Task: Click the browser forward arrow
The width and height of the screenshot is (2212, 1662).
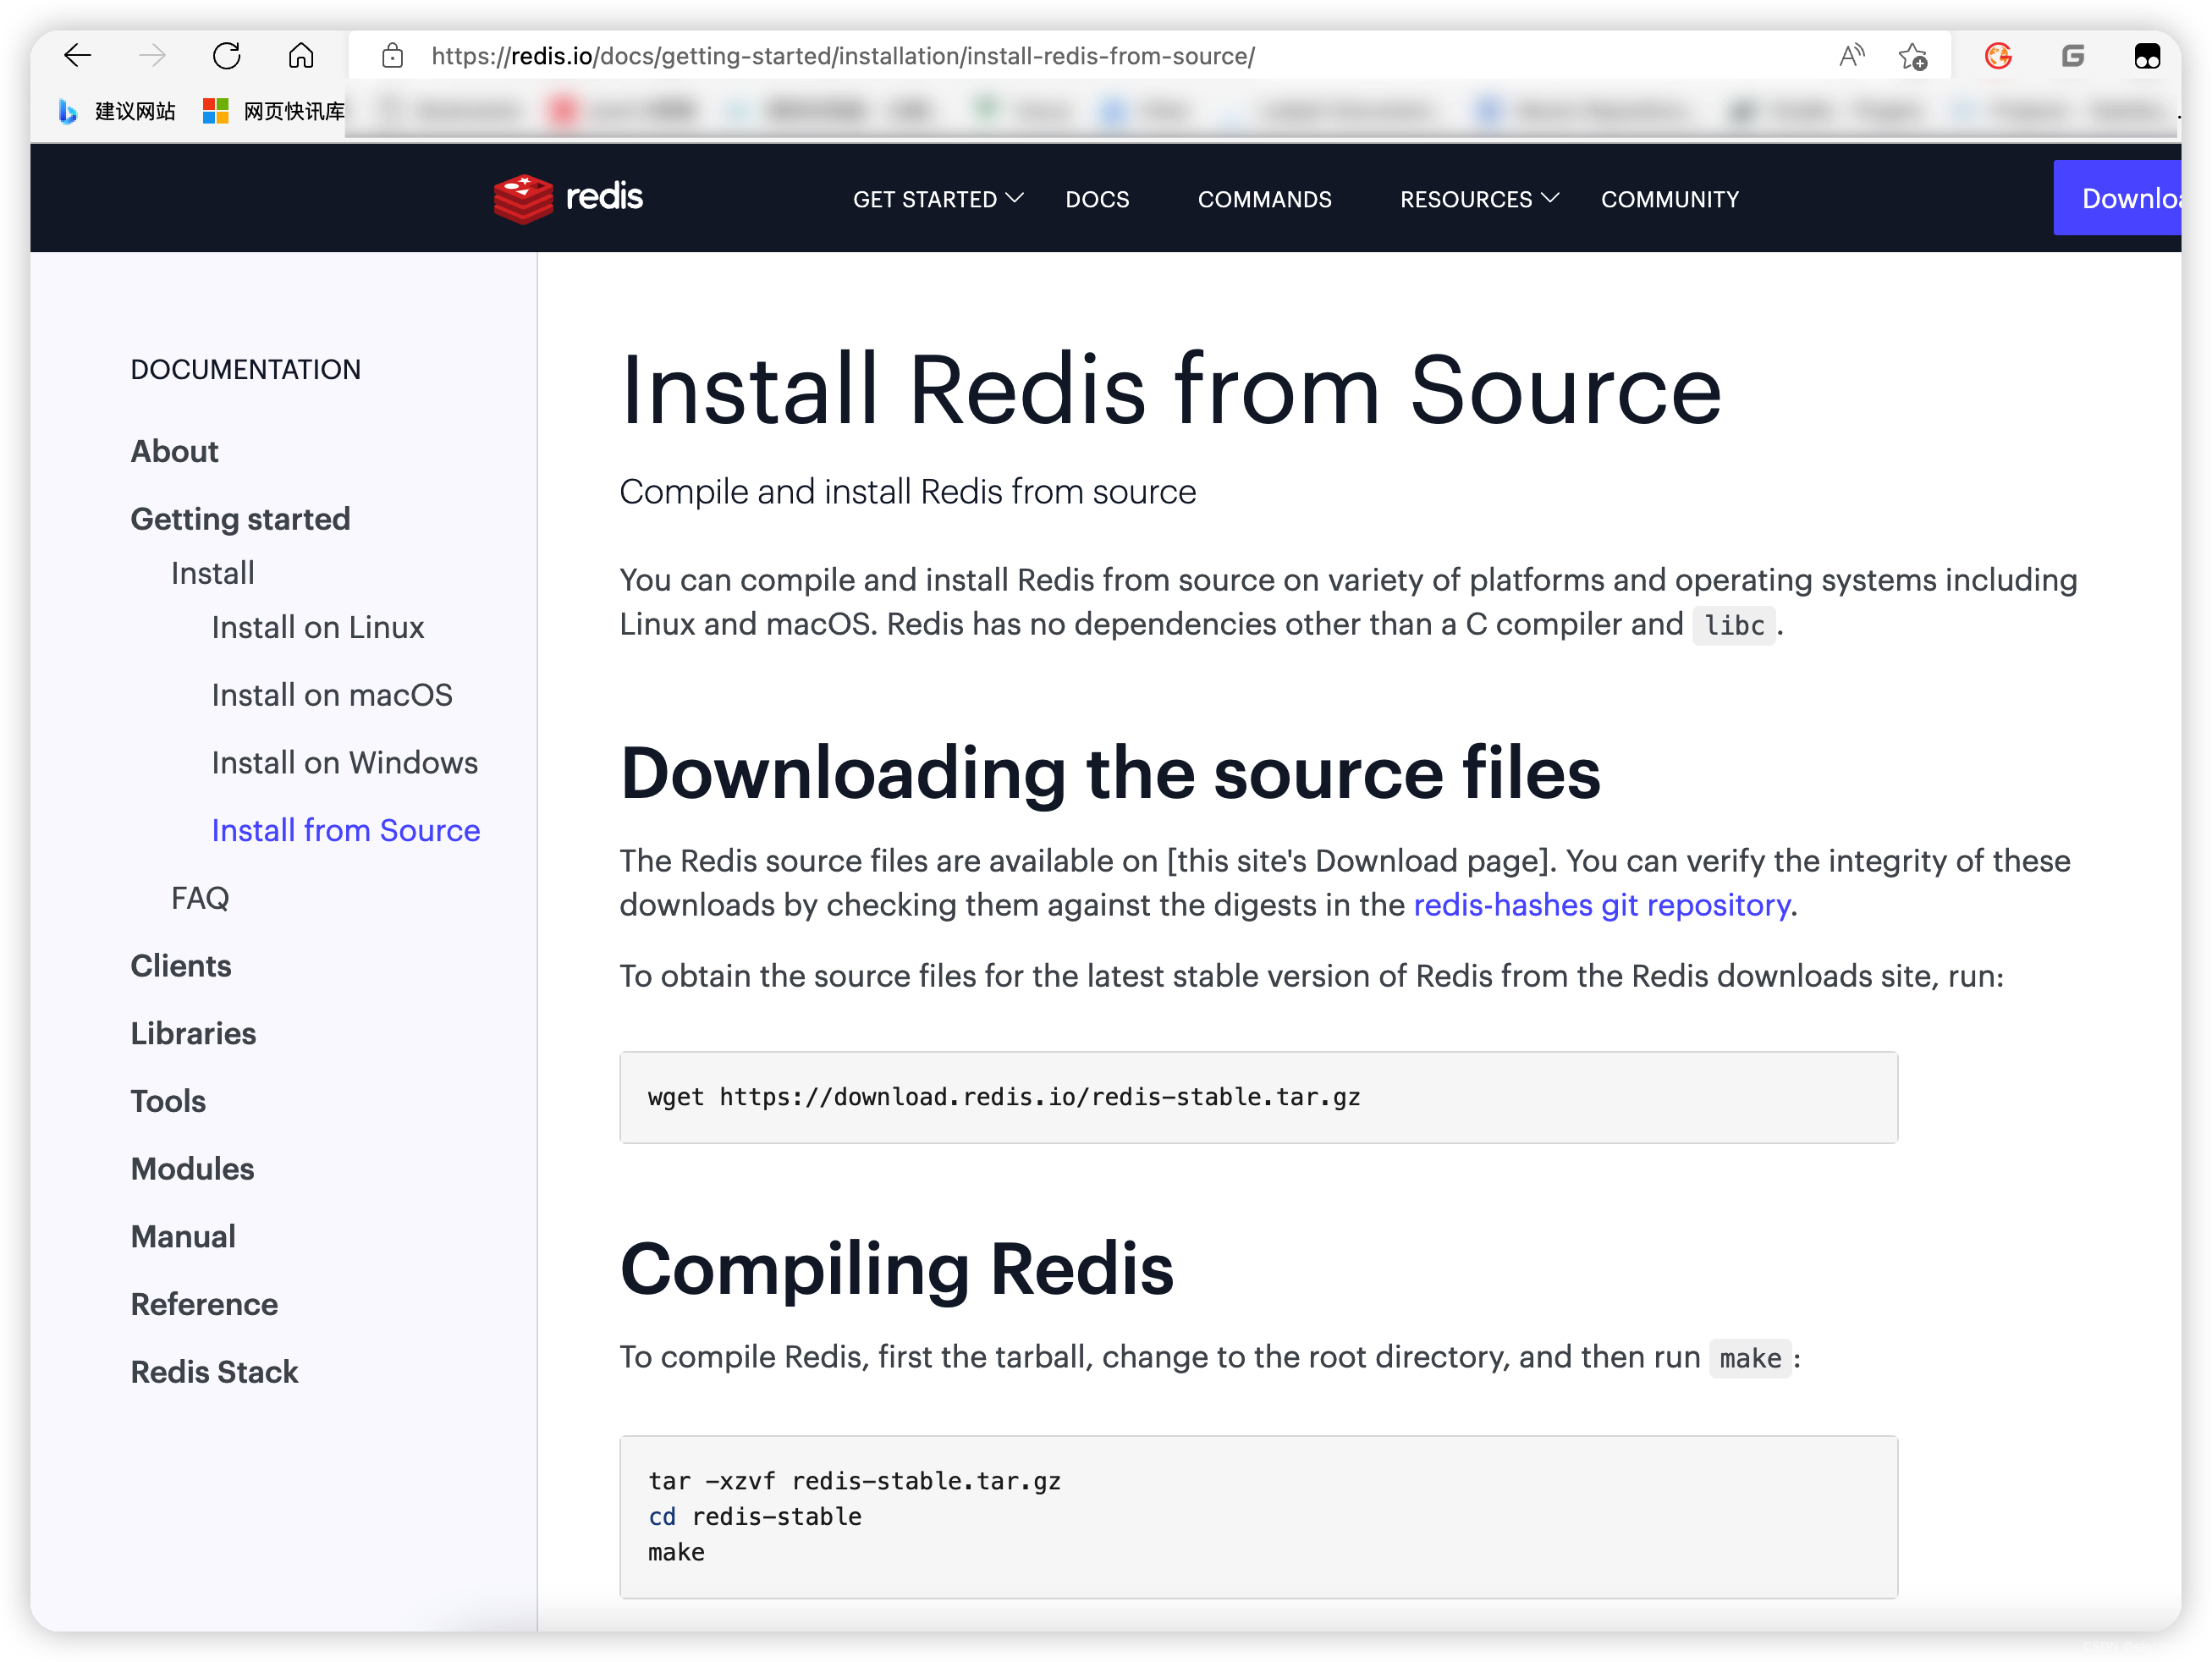Action: 152,56
